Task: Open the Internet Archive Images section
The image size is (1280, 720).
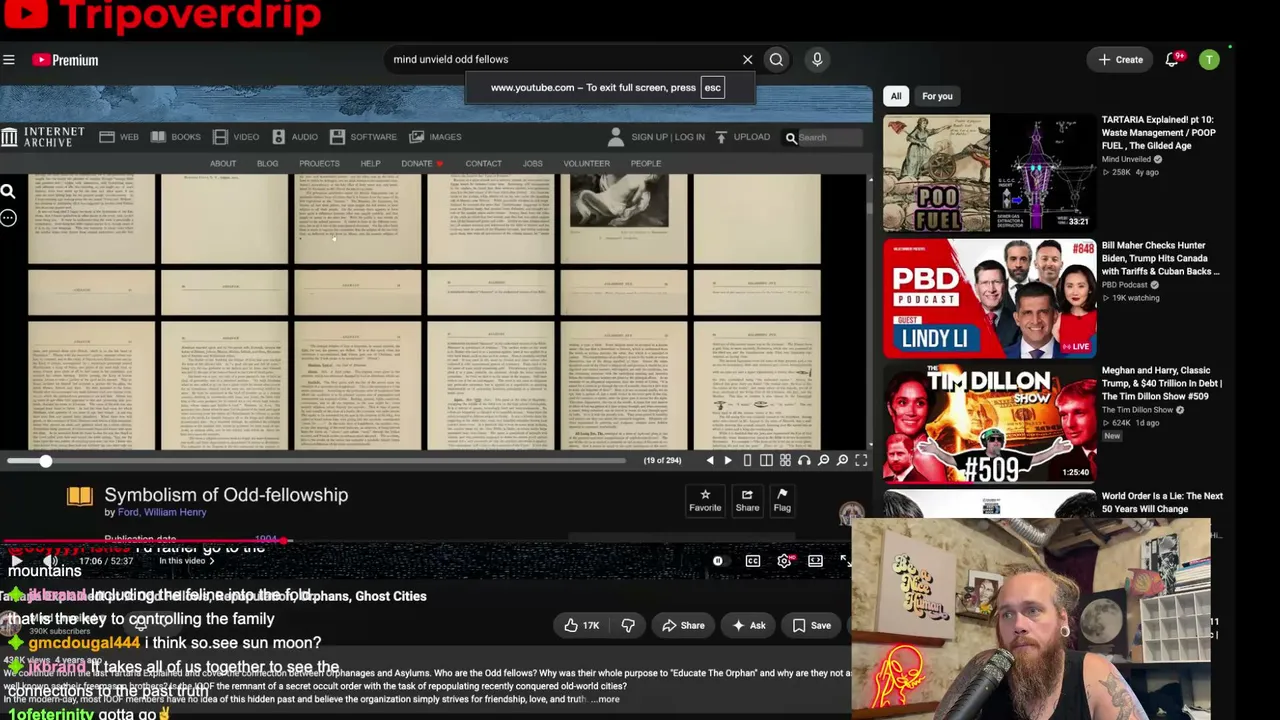Action: (436, 137)
